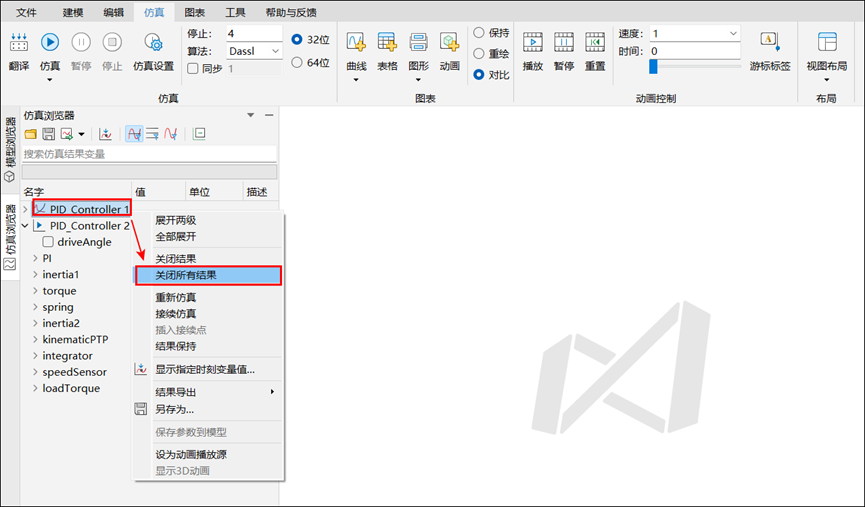The width and height of the screenshot is (865, 507).
Task: Toggle the highlighted curve filter icon
Action: tap(134, 134)
